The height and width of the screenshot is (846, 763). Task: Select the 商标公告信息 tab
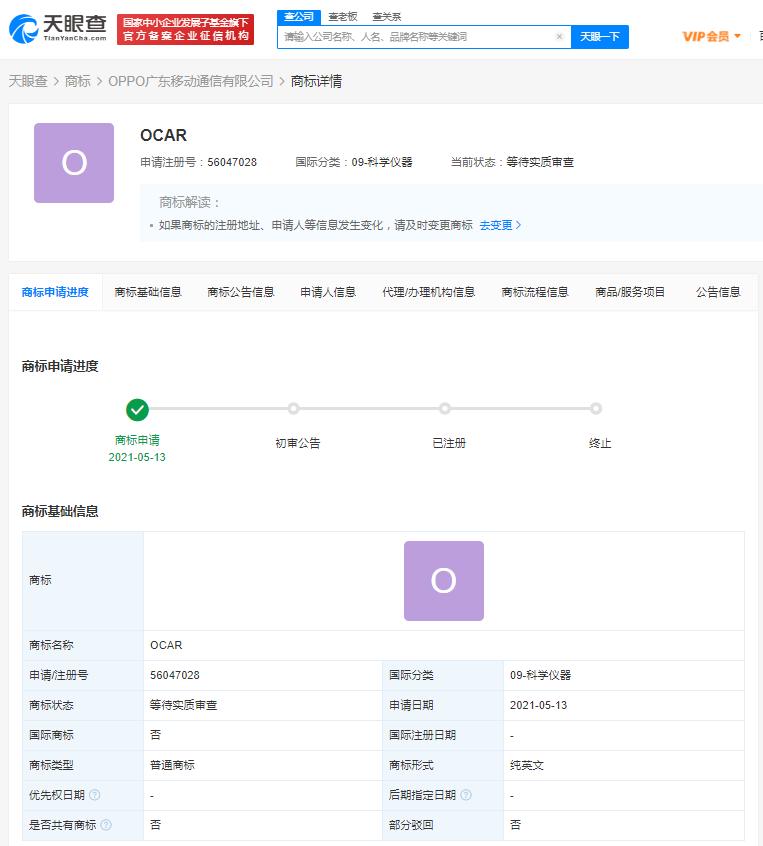pos(241,292)
